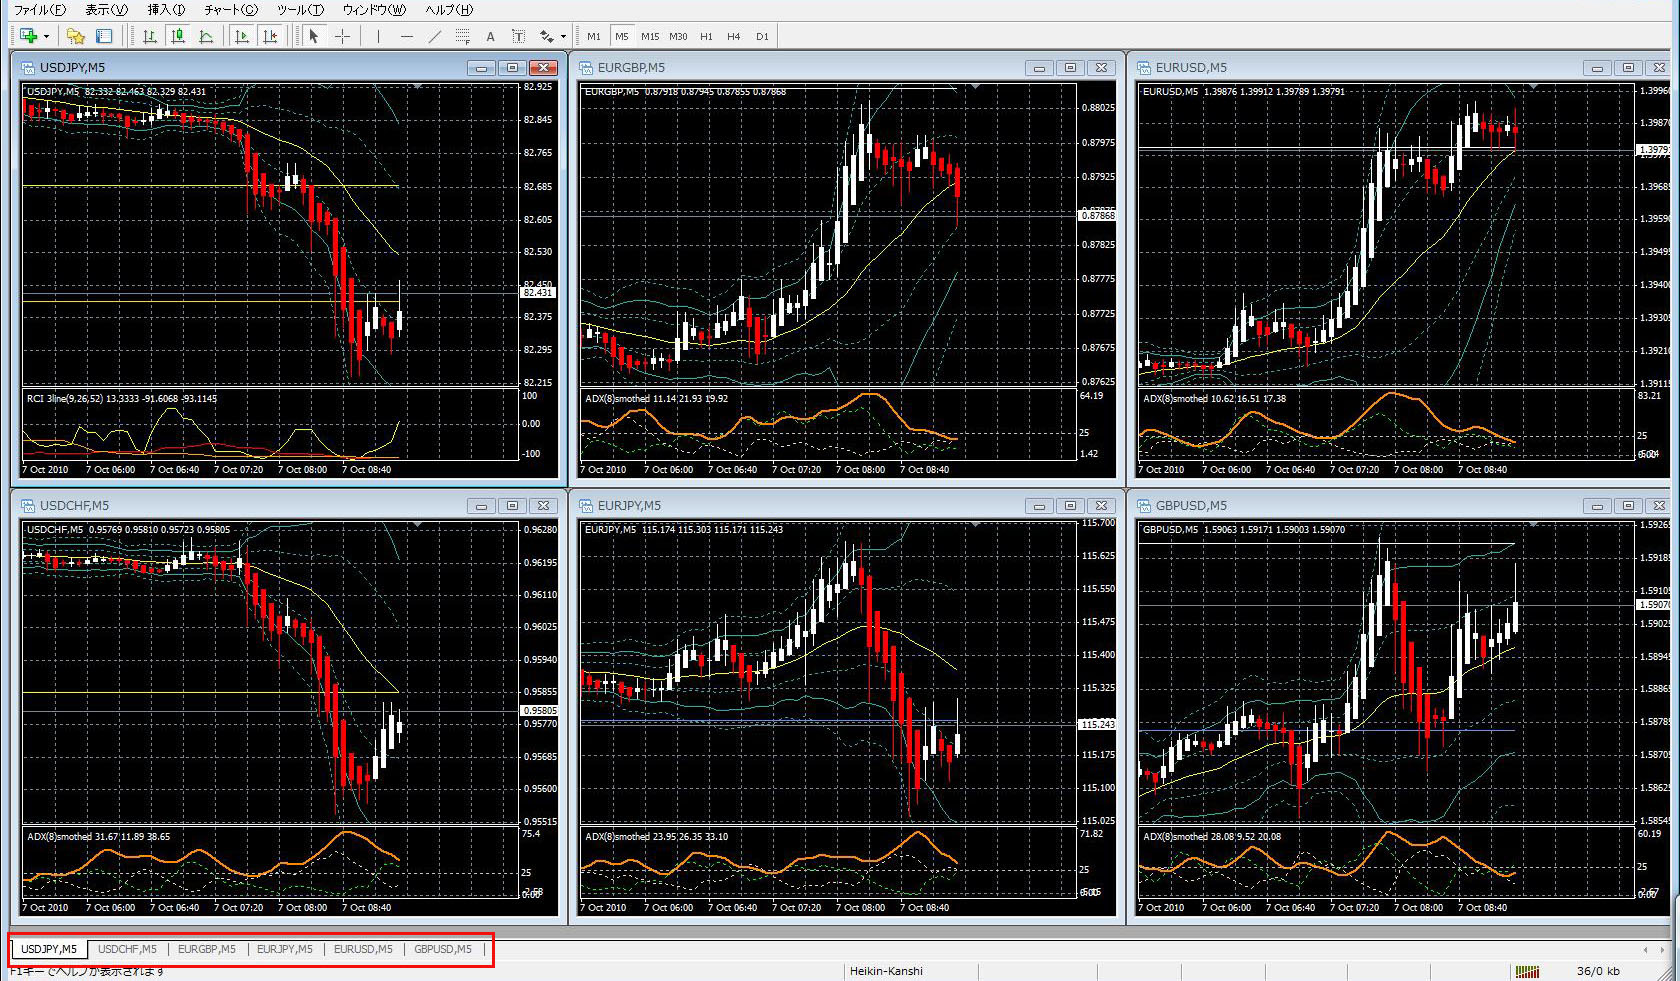
Task: Open the New Chart dropdown arrow
Action: click(46, 37)
